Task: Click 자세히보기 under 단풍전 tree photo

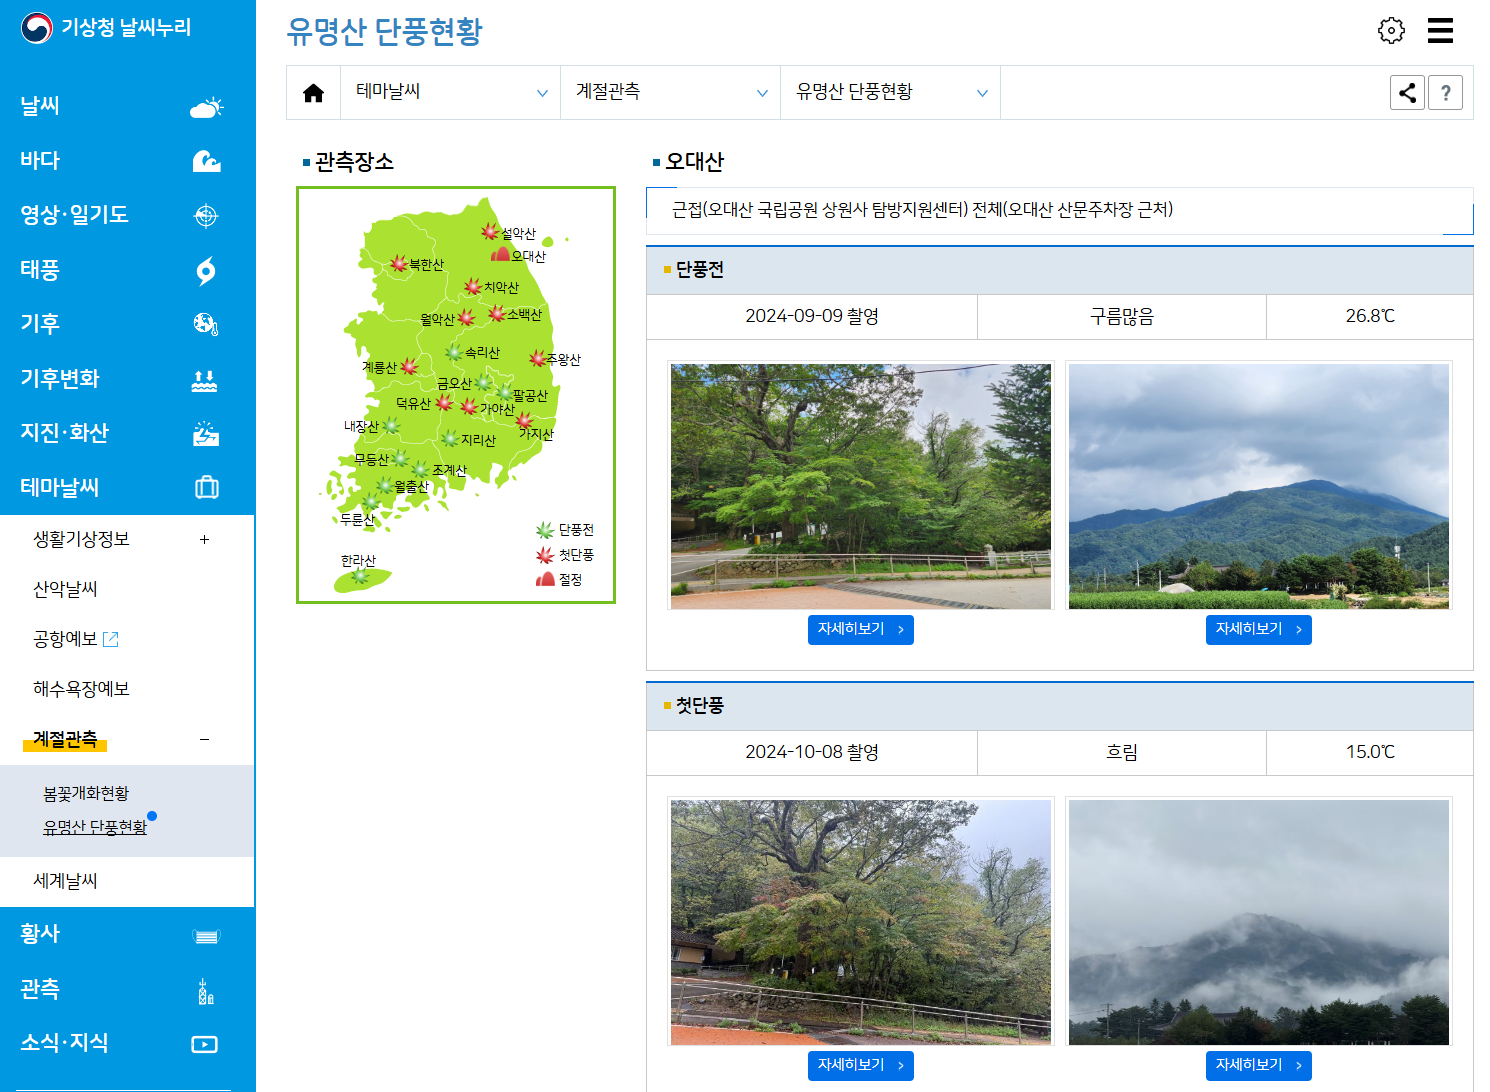Action: point(860,630)
